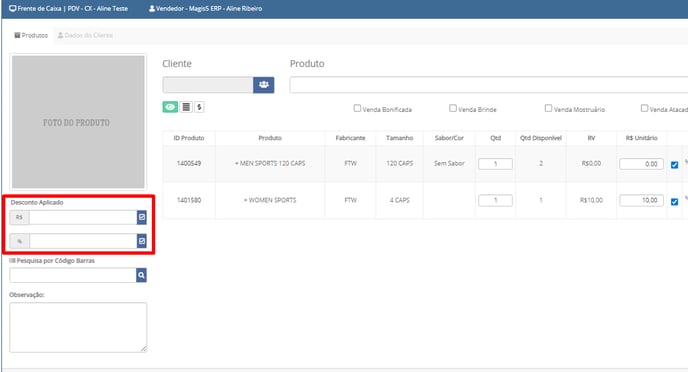Check the Venda Mostruário option
Screen dimensions: 688x372
pos(548,108)
